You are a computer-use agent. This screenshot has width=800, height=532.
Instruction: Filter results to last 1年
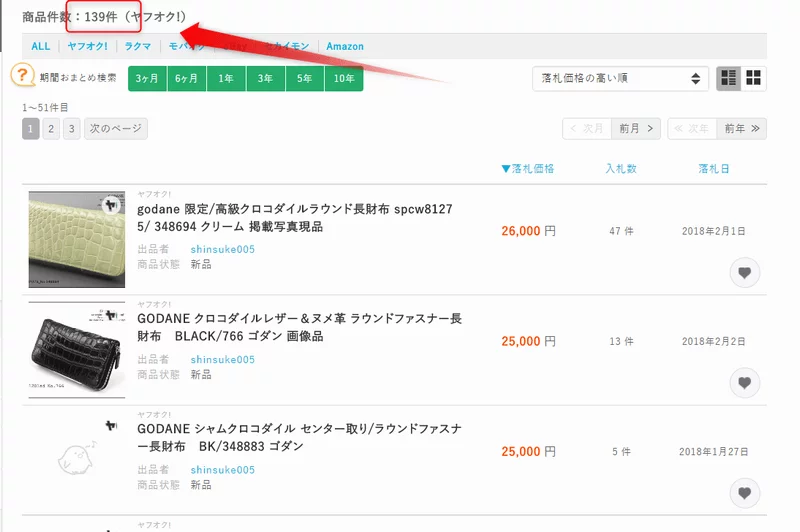pyautogui.click(x=226, y=79)
